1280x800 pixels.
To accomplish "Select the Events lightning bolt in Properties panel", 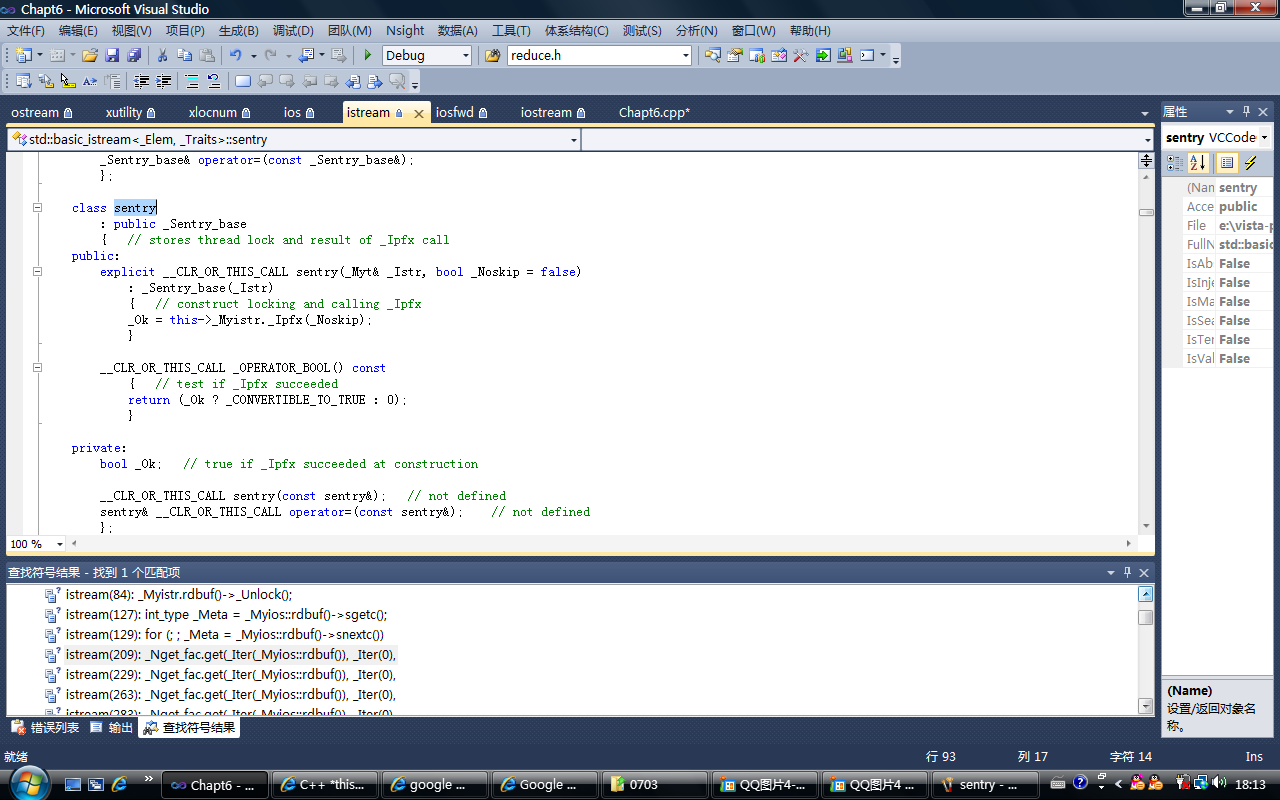I will [1250, 162].
